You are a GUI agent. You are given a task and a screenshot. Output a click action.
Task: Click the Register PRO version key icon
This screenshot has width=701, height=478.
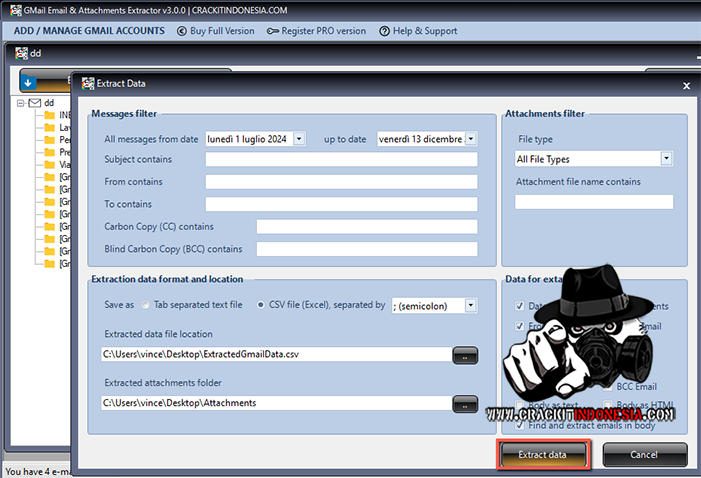273,31
